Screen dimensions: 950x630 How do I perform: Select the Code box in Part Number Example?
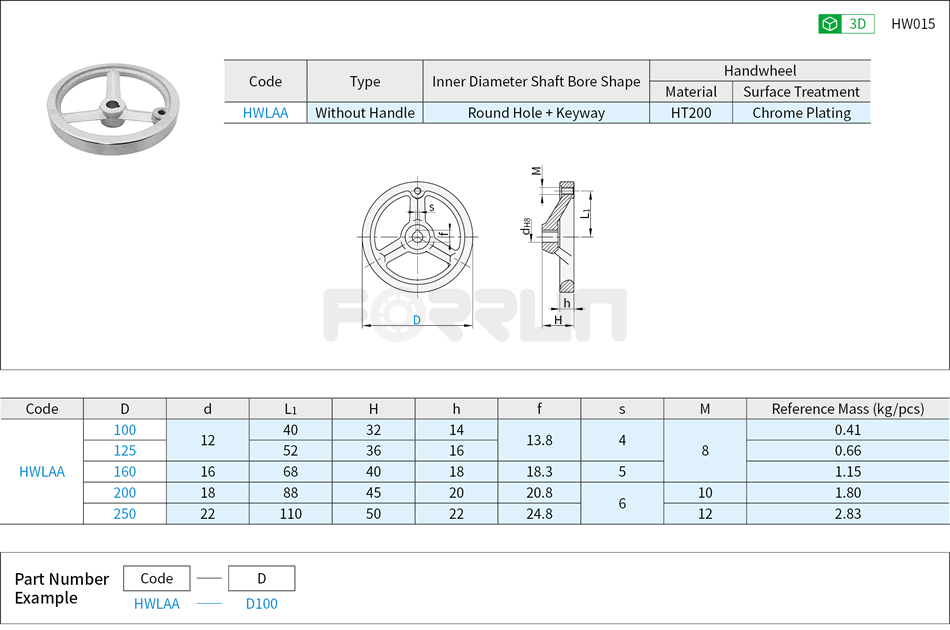(156, 578)
